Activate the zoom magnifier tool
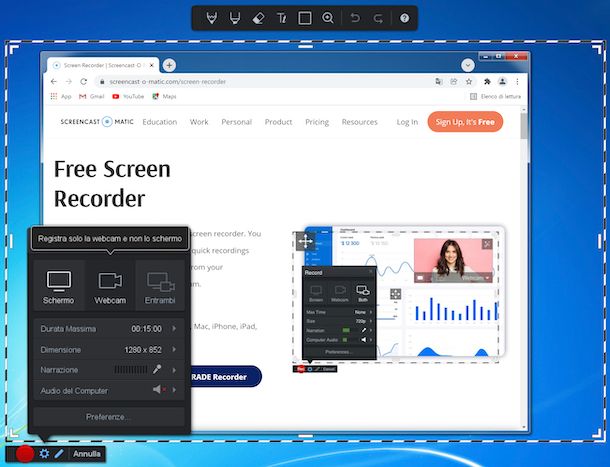 (328, 18)
